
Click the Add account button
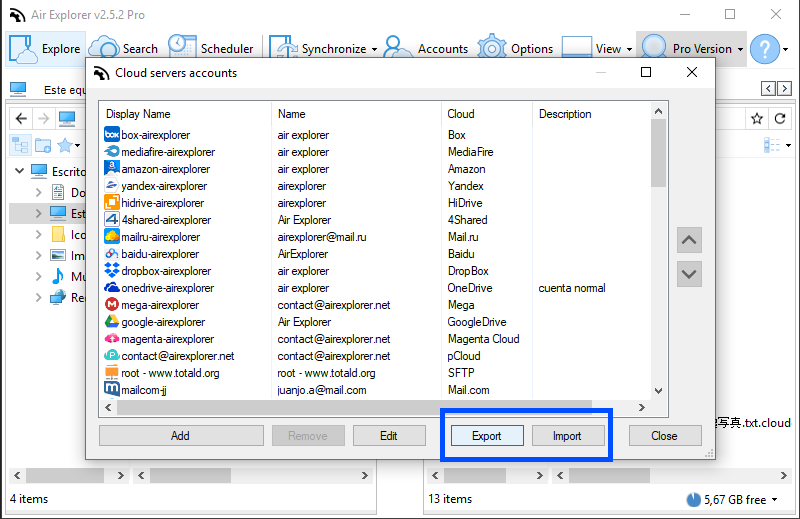[x=181, y=436]
